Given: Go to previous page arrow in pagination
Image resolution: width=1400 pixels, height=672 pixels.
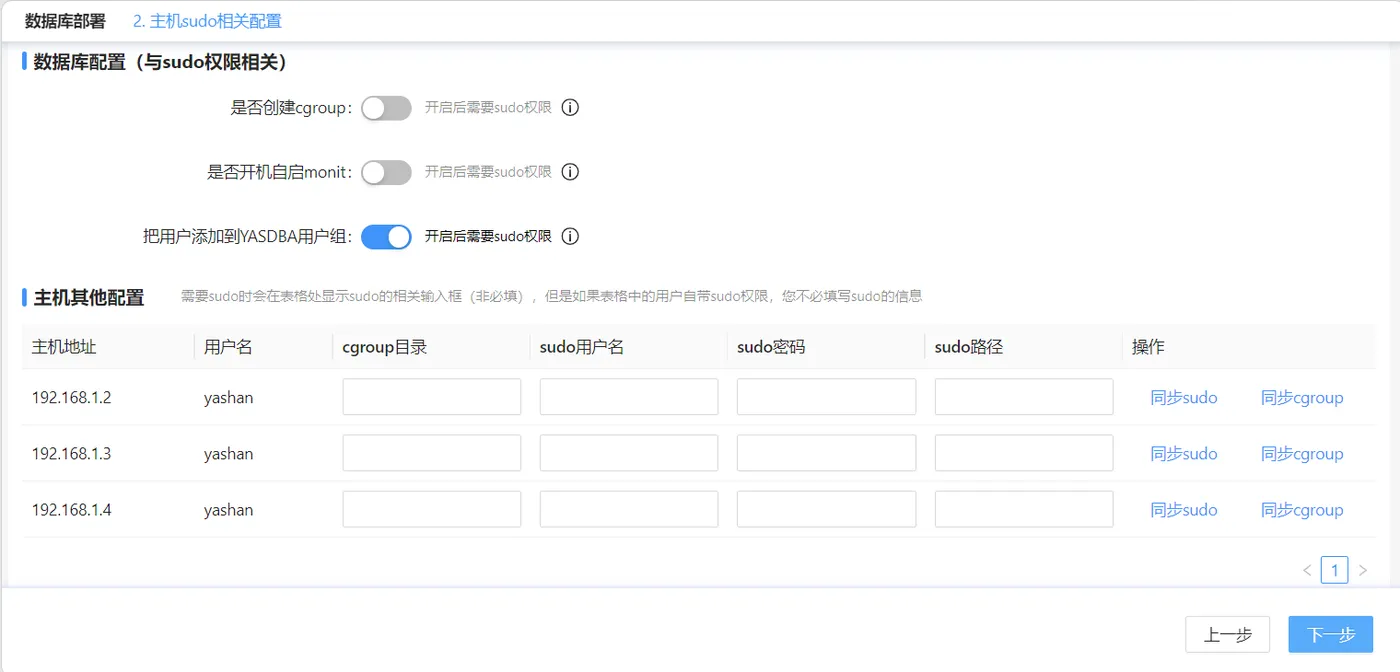Looking at the screenshot, I should tap(1307, 570).
